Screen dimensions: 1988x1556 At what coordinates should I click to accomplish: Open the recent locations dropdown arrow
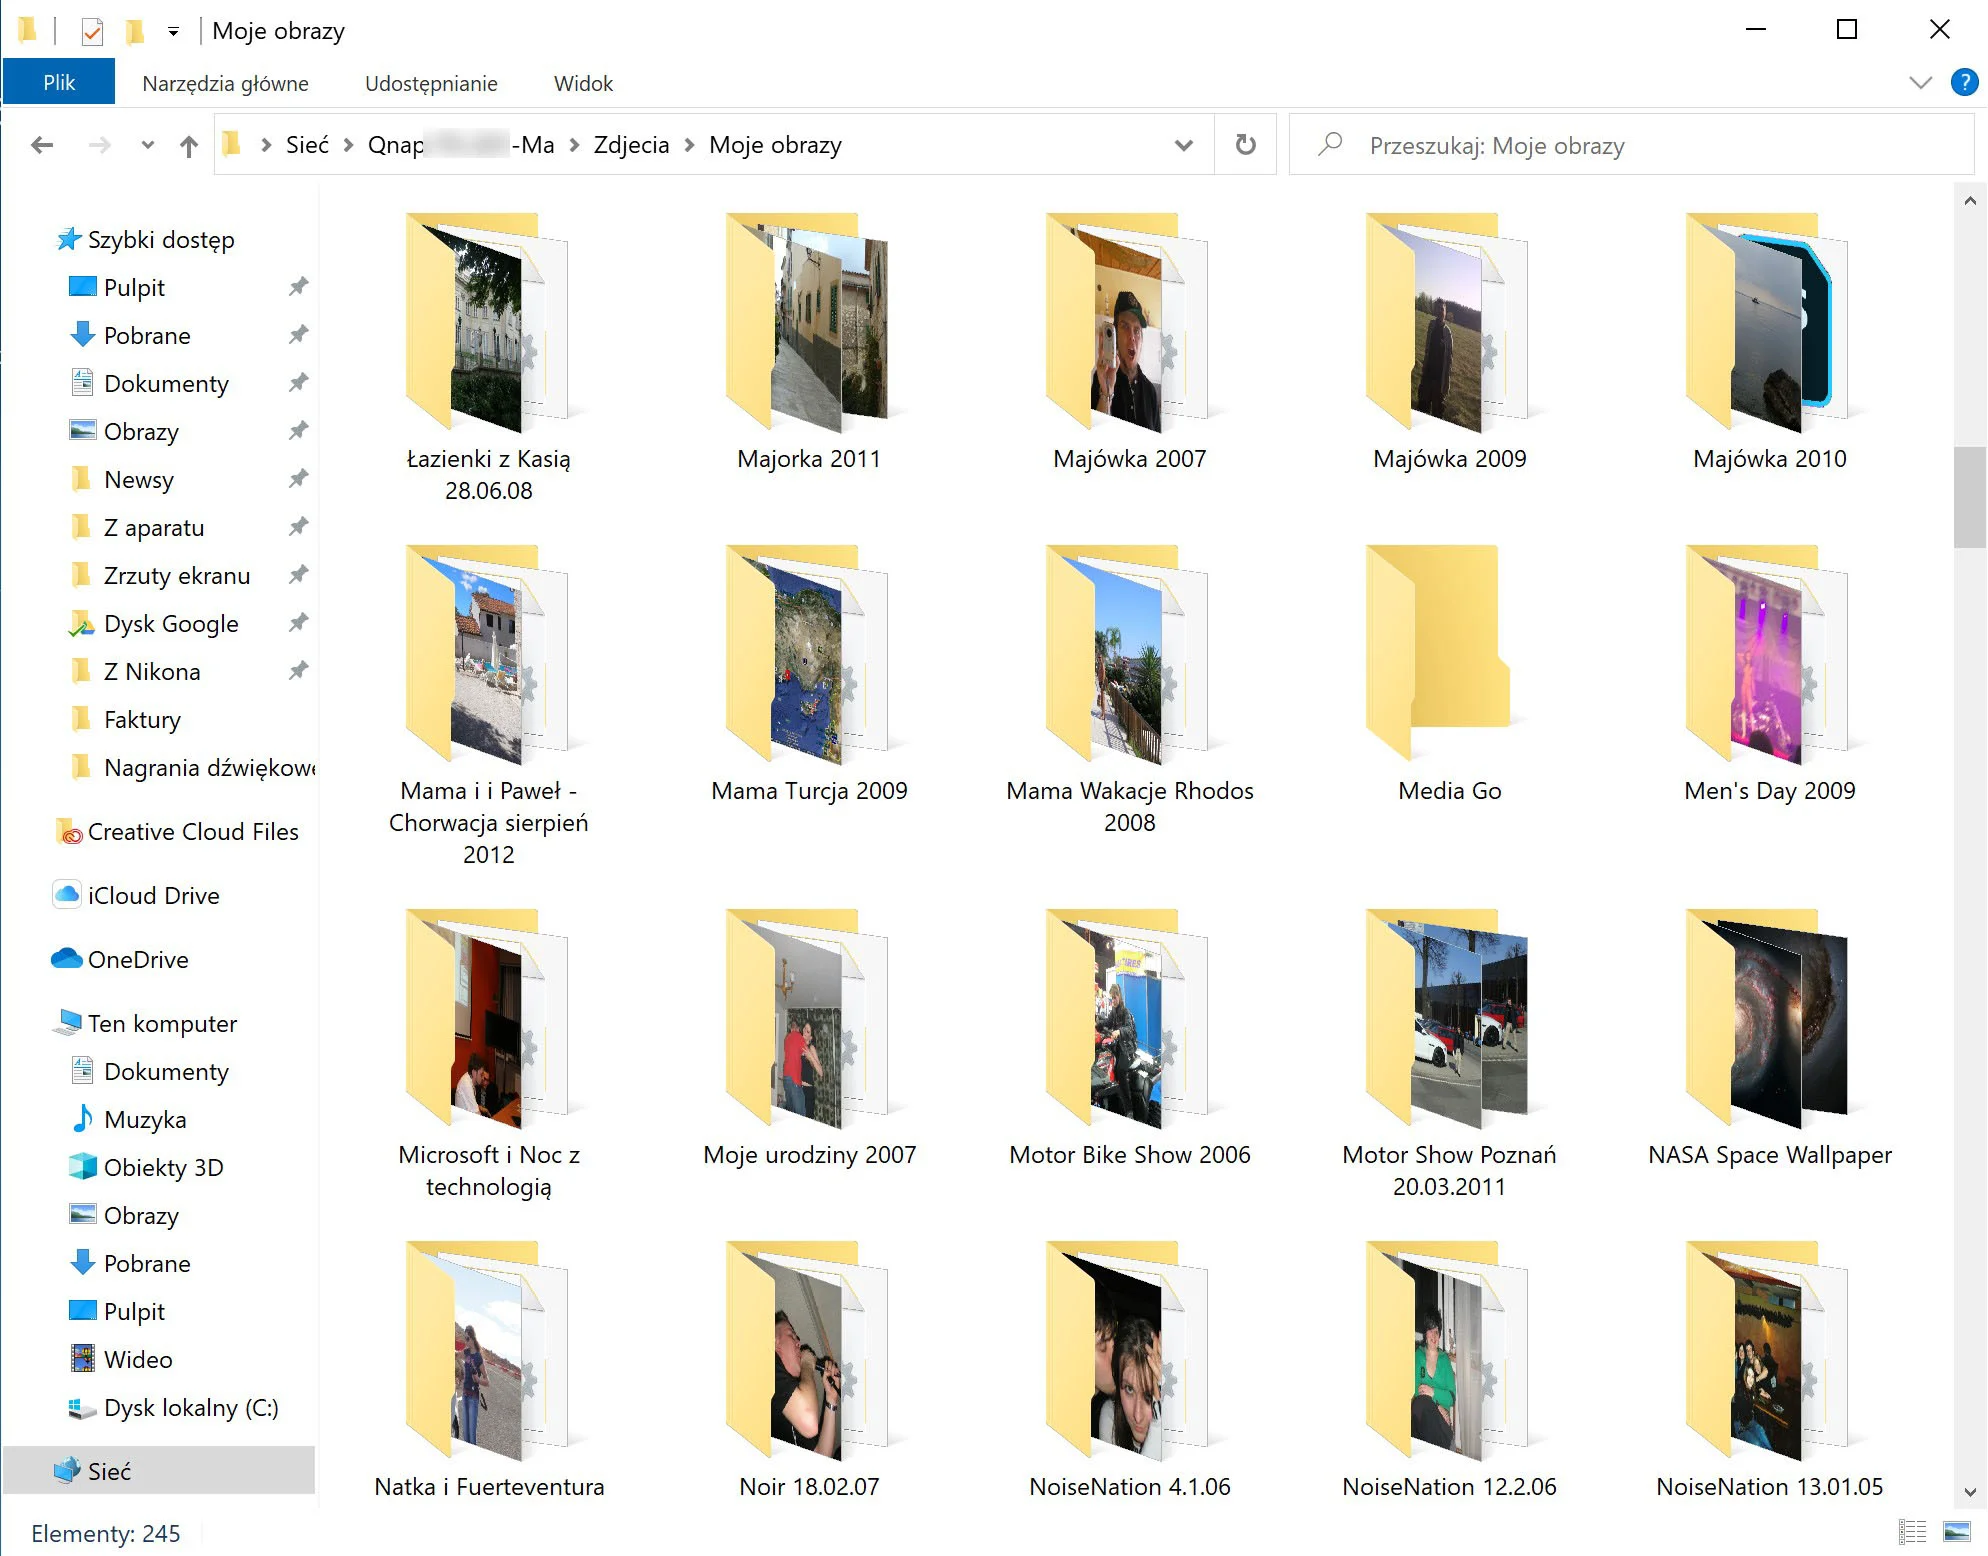coord(148,146)
